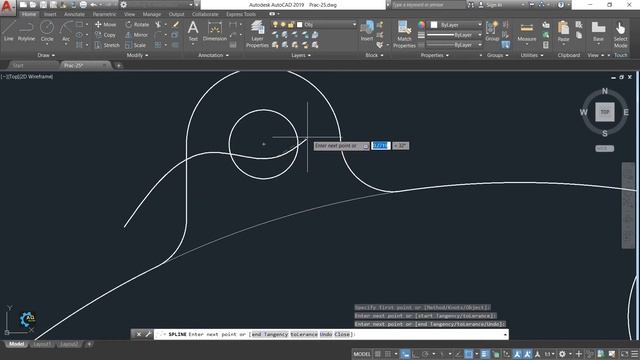The image size is (640, 360).
Task: Toggle clean screen in status bar
Action: 624,354
